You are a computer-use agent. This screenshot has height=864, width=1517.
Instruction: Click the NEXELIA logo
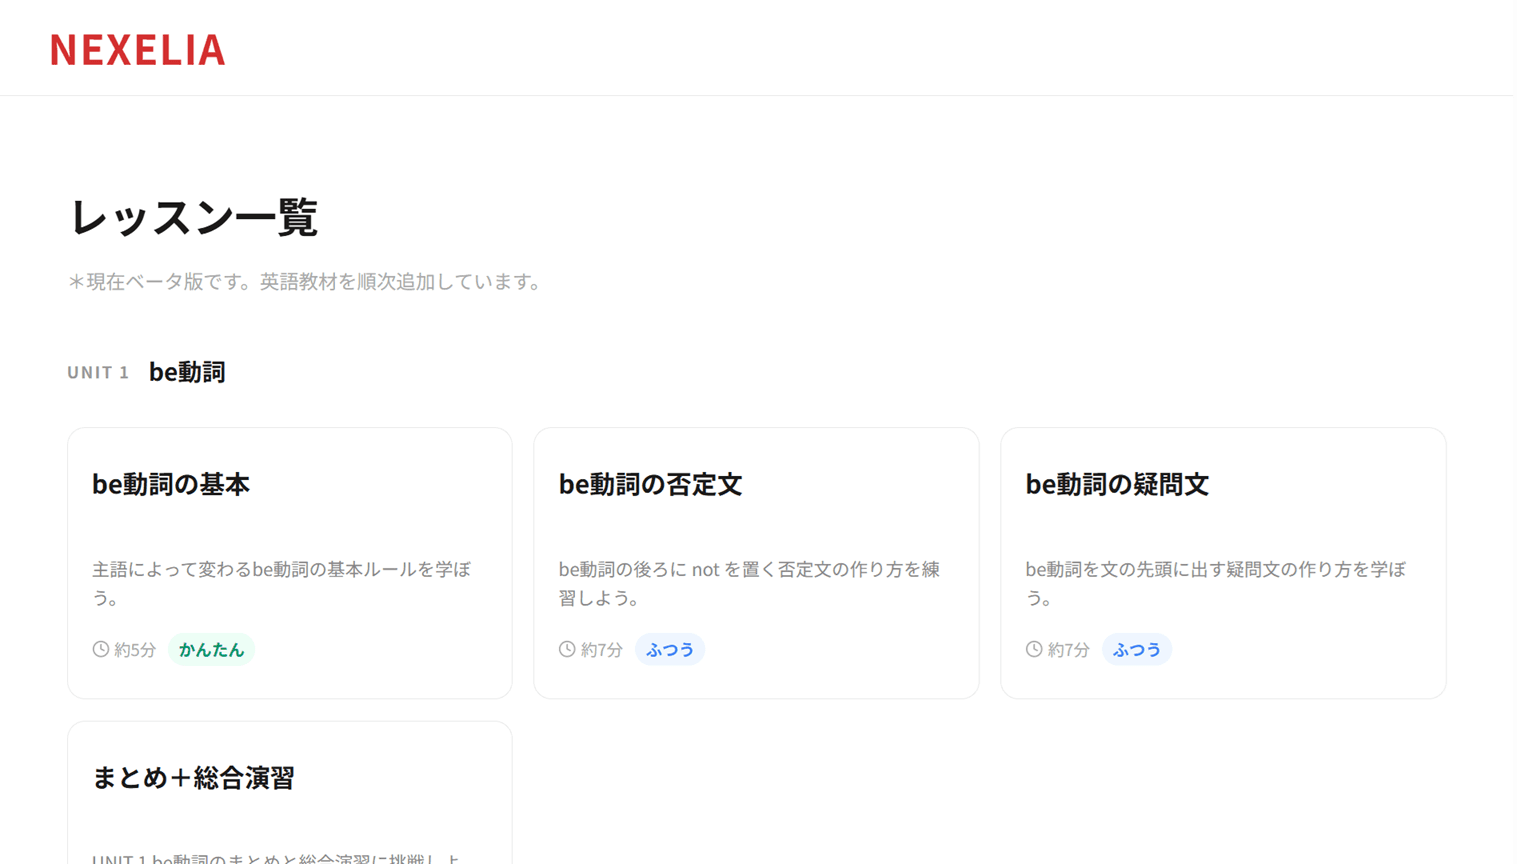[x=137, y=50]
